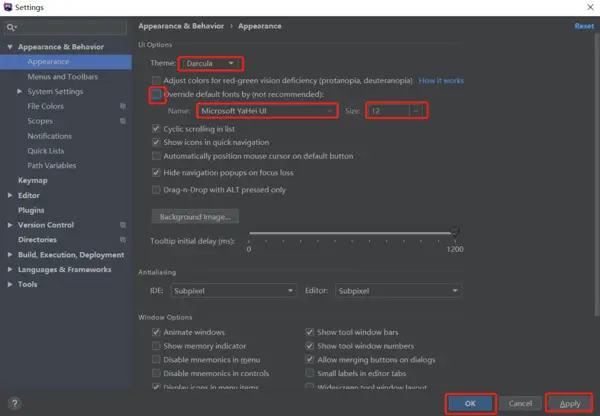Click the Tooltip initial delay slider handle
600x416 pixels.
pos(455,232)
